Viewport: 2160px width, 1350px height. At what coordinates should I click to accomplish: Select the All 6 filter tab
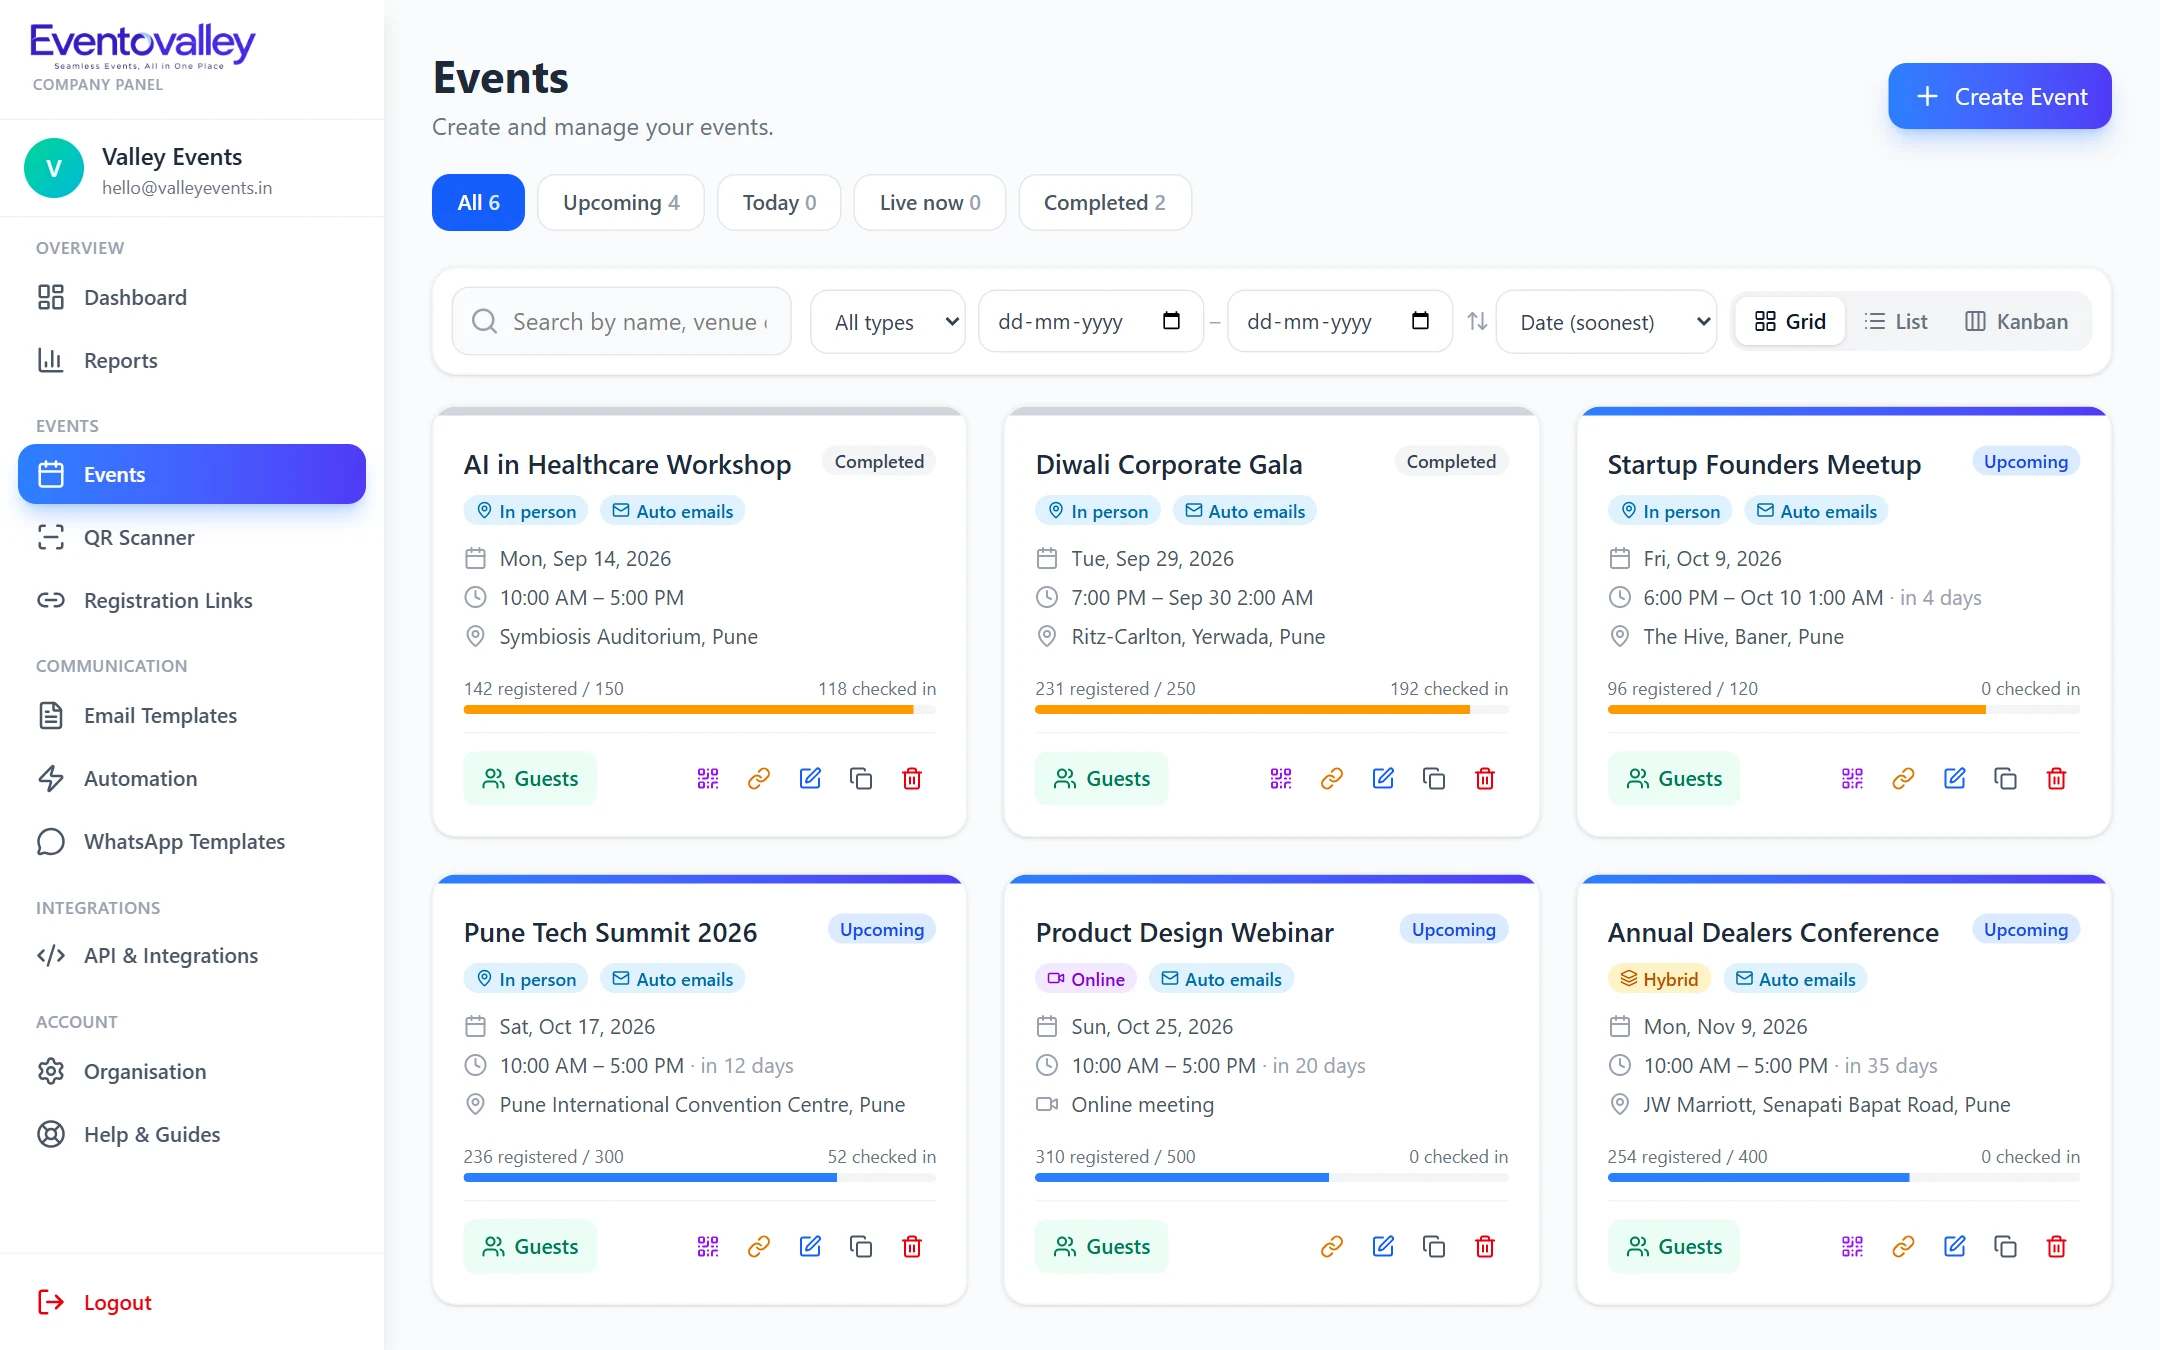point(478,202)
